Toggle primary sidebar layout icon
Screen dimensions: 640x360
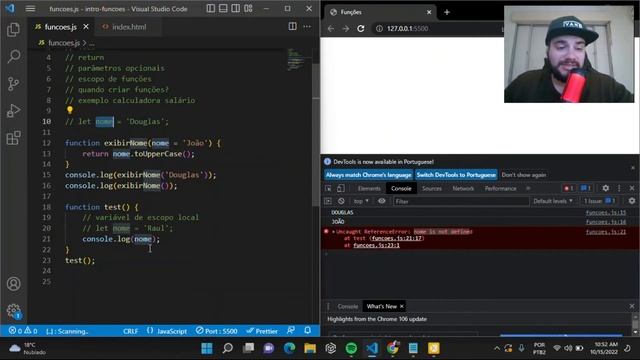(x=211, y=9)
